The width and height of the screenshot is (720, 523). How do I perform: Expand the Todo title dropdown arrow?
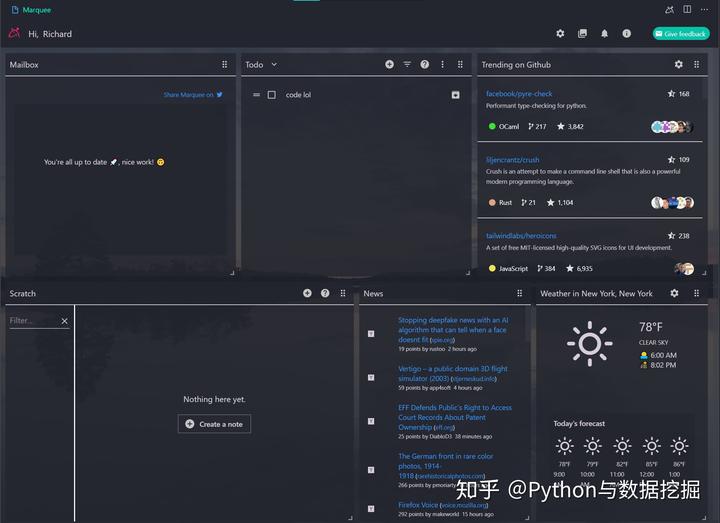pyautogui.click(x=274, y=65)
